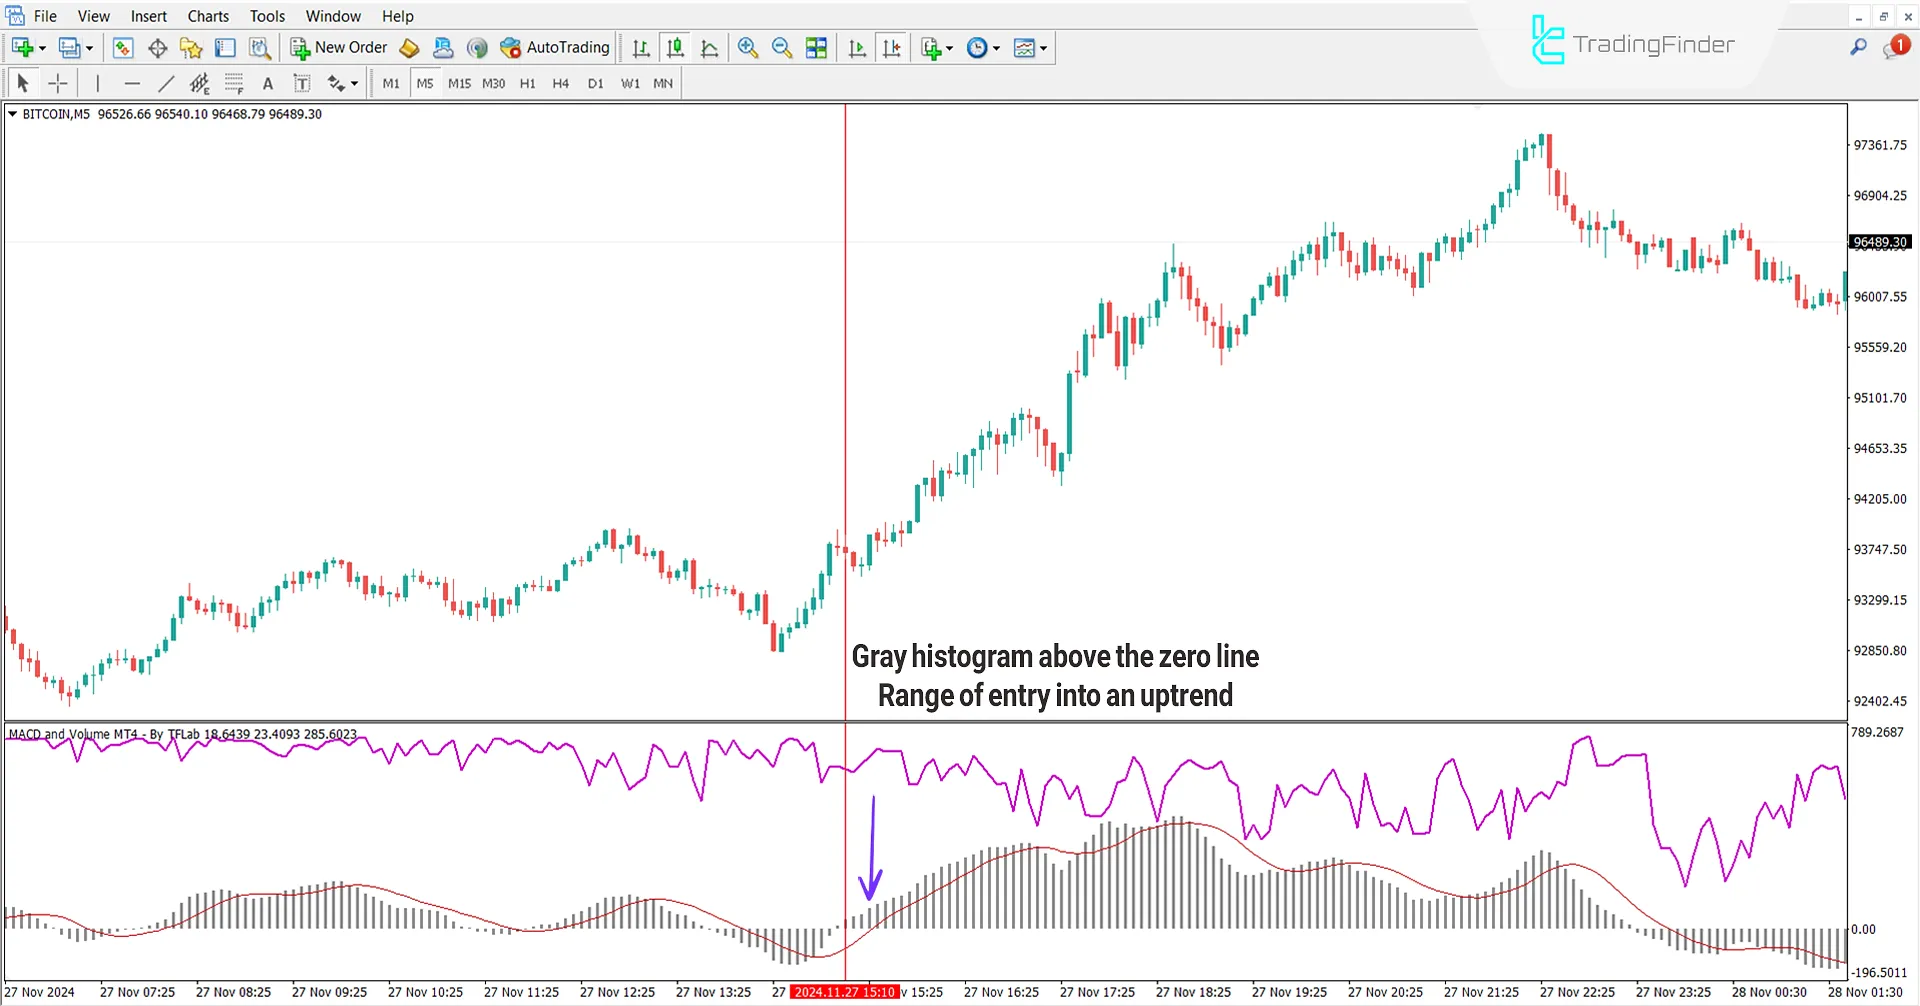Toggle AutoTrading on
The image size is (1920, 1006).
[555, 47]
